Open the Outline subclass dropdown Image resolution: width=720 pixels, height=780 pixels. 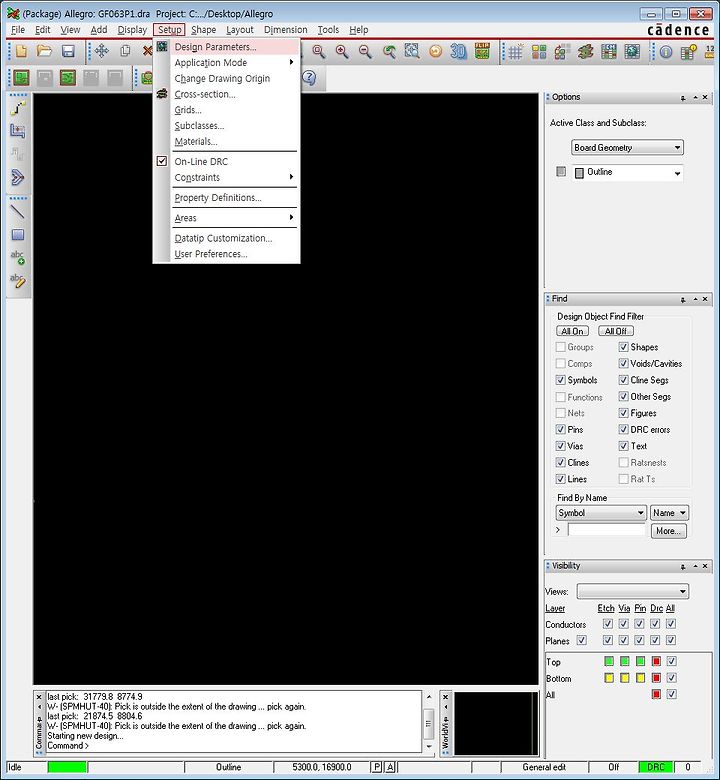click(627, 173)
